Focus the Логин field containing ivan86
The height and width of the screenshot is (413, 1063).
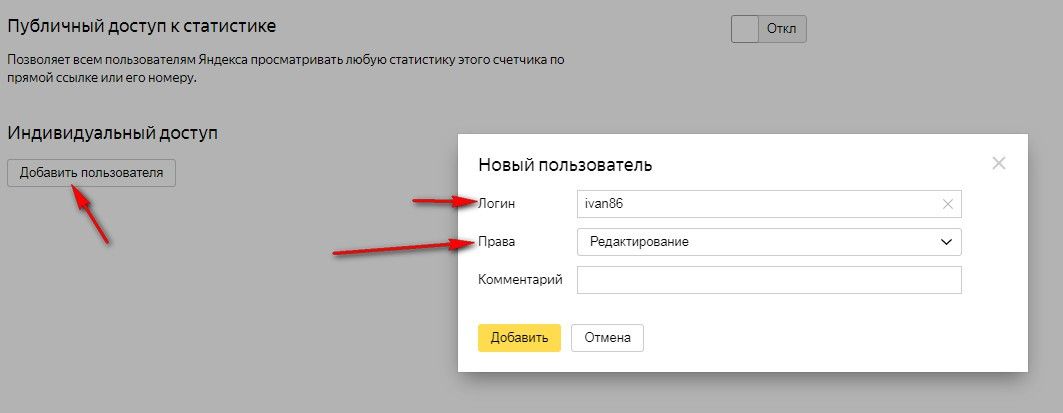(x=750, y=204)
